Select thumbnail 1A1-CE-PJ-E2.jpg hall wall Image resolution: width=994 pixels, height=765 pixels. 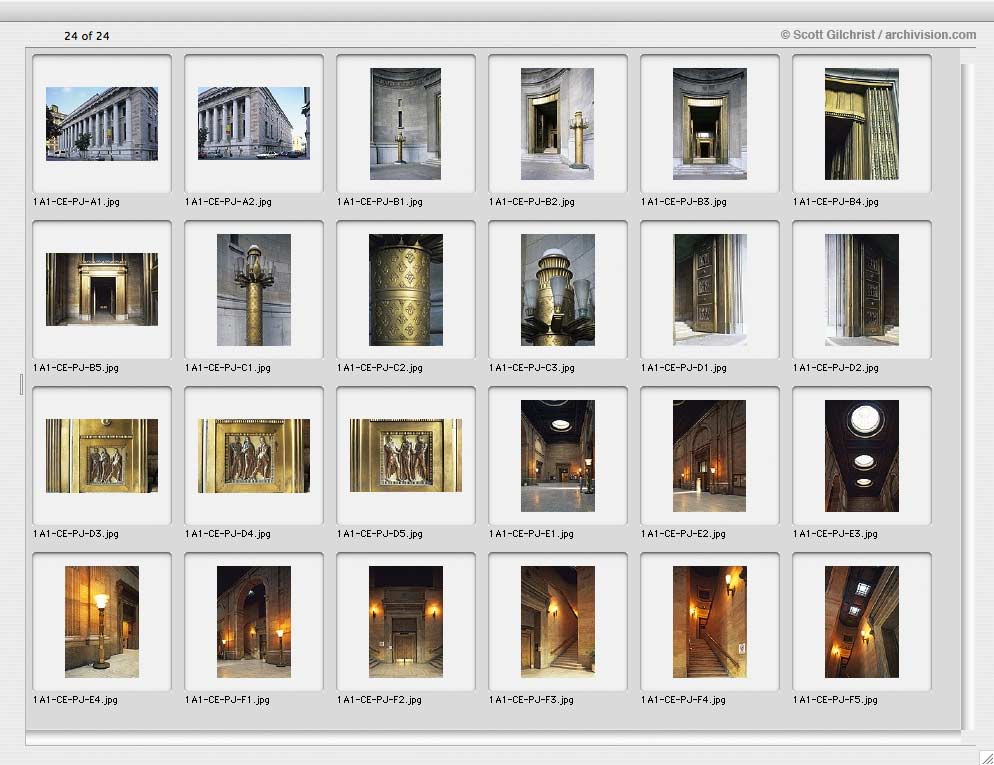point(709,456)
